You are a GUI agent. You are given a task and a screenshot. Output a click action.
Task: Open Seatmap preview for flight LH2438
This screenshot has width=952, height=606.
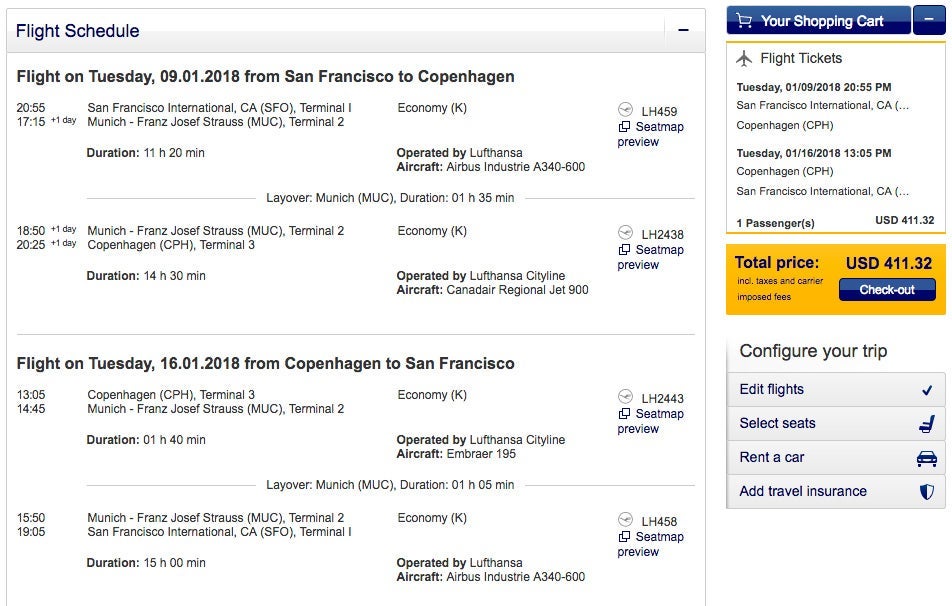coord(650,257)
